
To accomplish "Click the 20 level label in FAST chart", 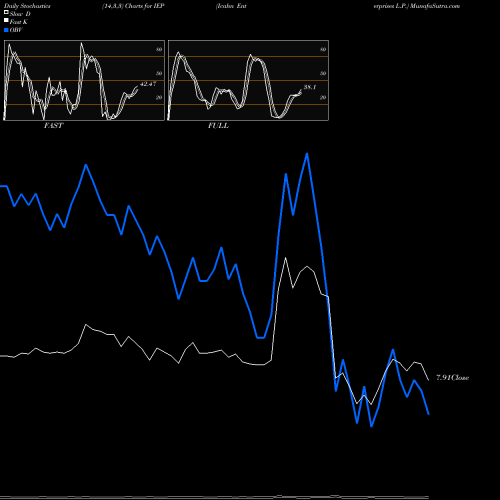I will pyautogui.click(x=159, y=97).
